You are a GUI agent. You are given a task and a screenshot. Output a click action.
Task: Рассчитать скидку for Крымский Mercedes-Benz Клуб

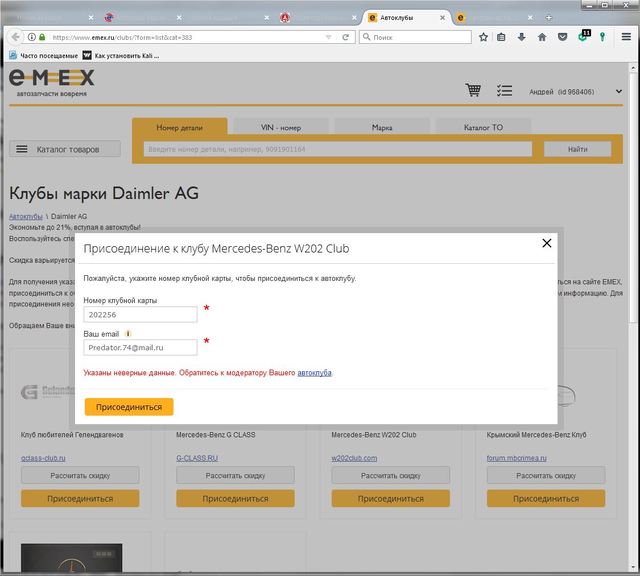click(x=546, y=476)
